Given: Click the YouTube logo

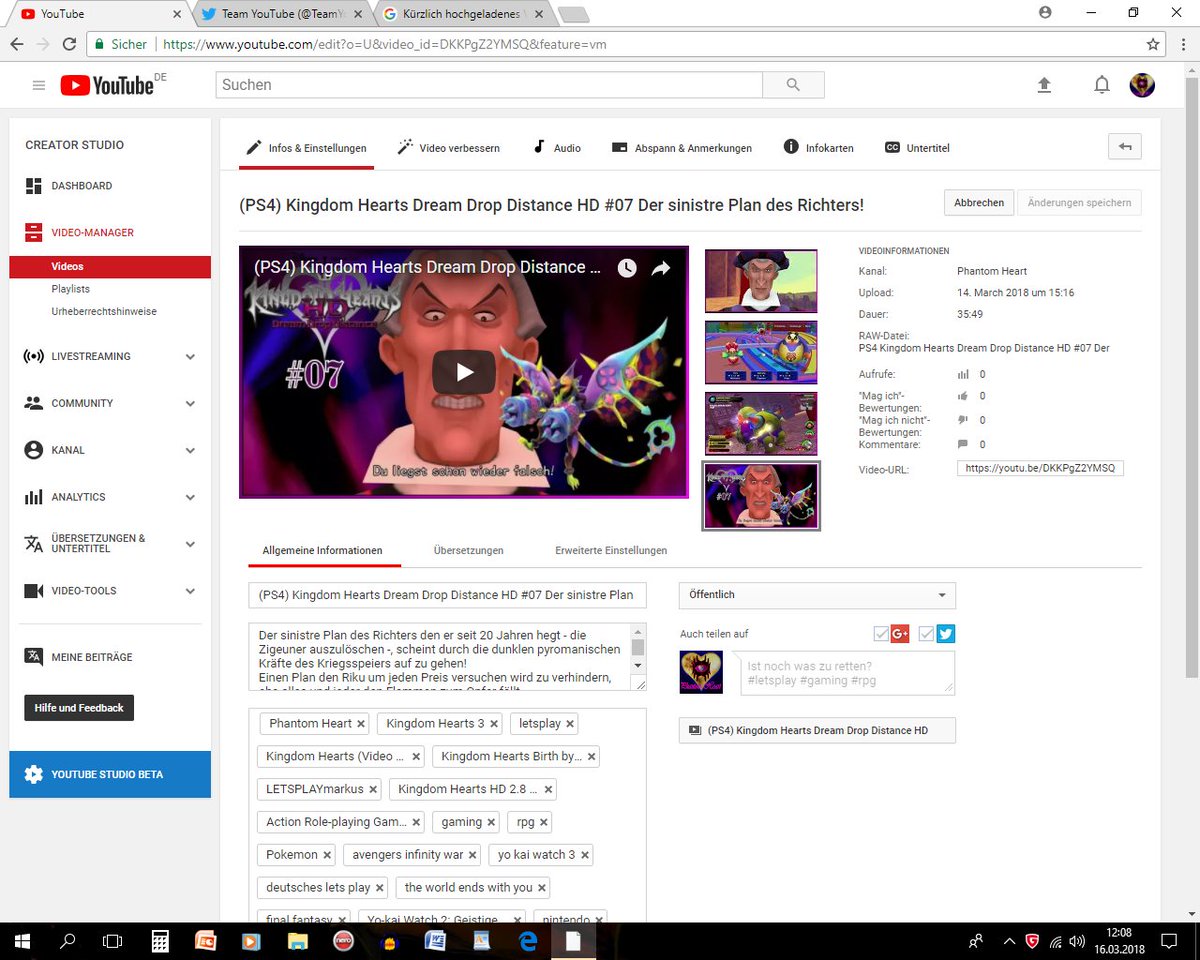Looking at the screenshot, I should point(107,86).
